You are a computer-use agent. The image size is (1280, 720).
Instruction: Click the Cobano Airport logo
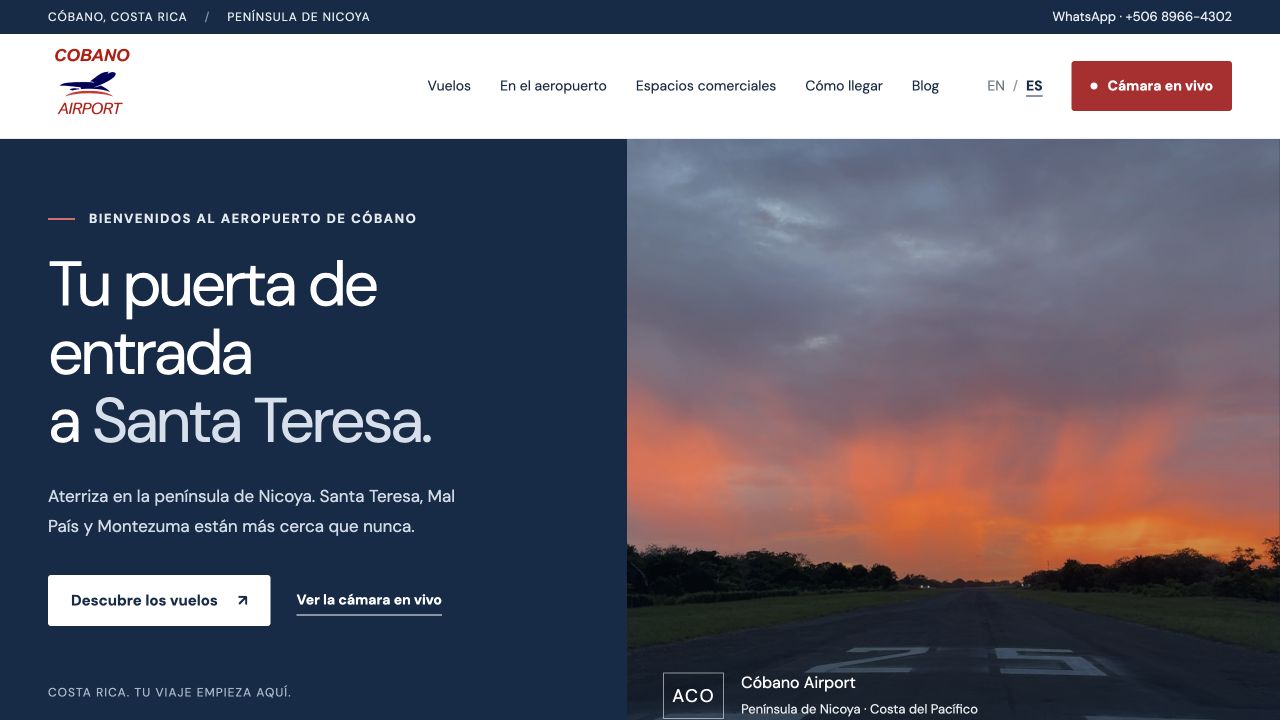pos(91,82)
